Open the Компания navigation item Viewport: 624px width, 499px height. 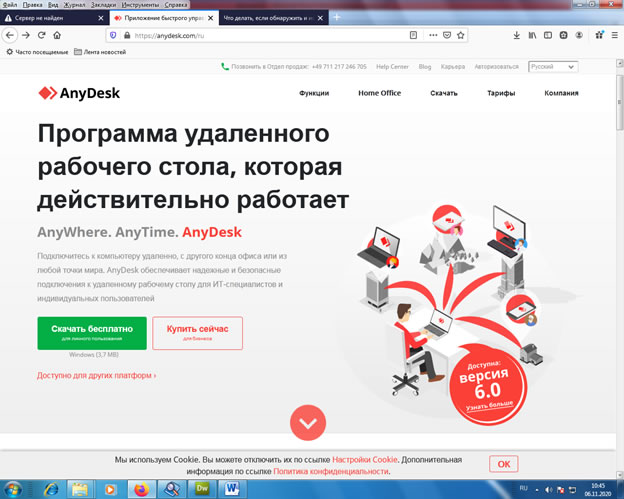click(x=561, y=93)
